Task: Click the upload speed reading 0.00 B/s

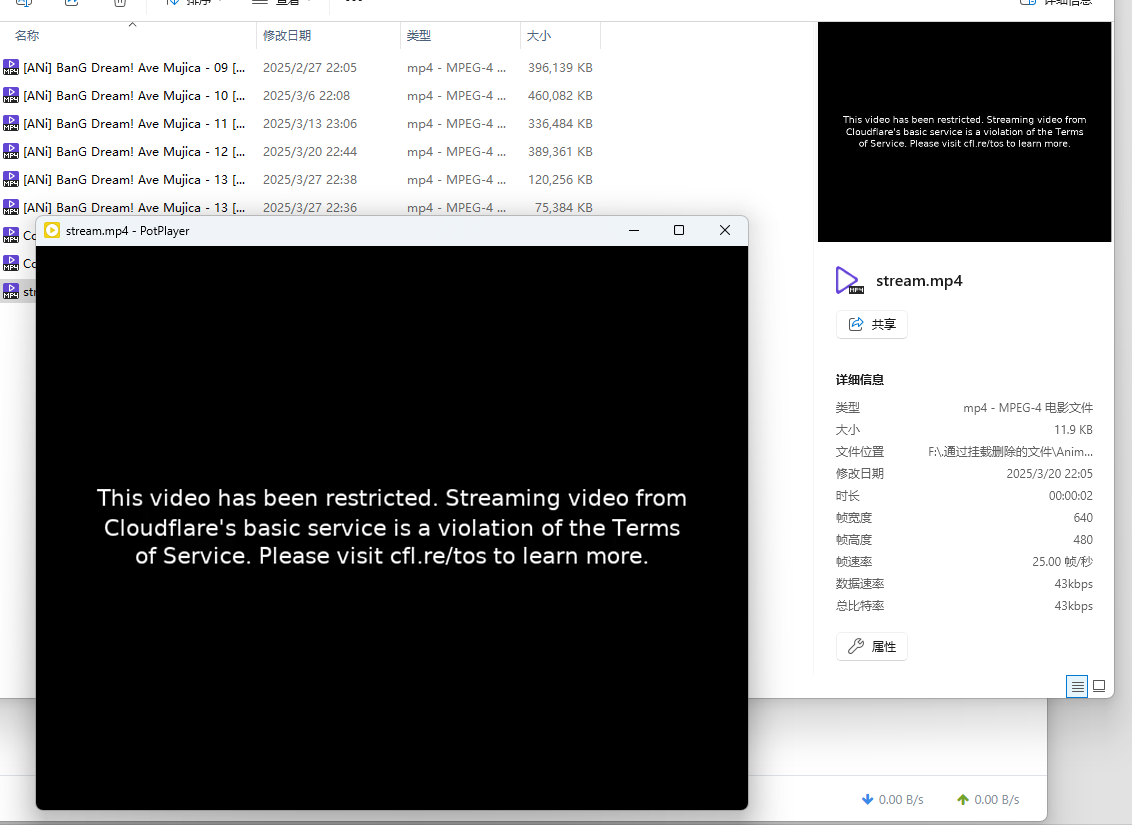Action: pos(997,800)
